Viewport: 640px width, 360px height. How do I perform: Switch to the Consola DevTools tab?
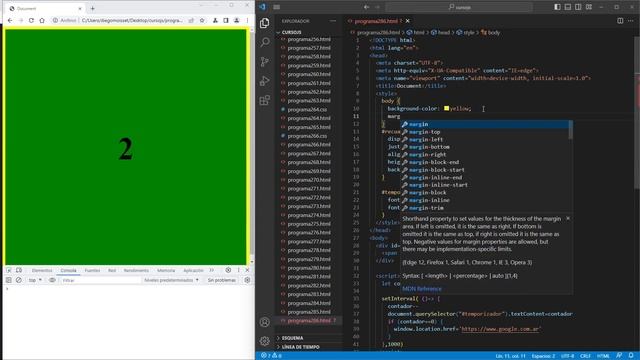point(68,270)
